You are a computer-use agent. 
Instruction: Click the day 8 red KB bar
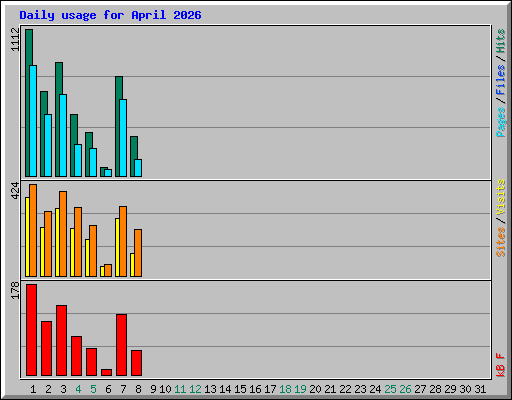point(136,363)
